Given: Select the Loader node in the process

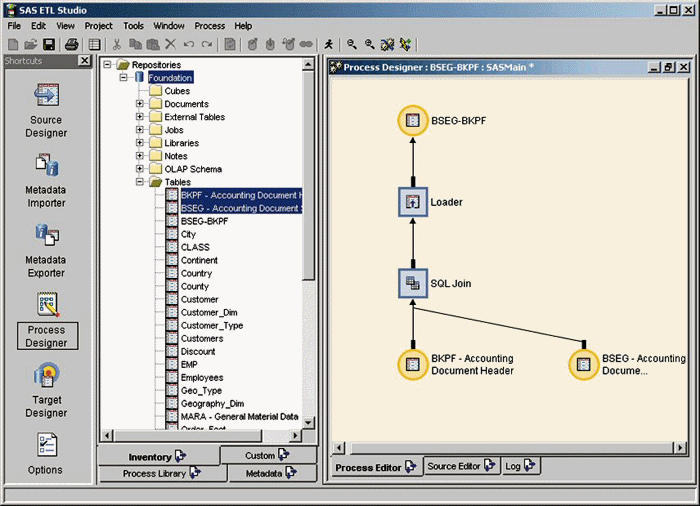Looking at the screenshot, I should pos(413,202).
